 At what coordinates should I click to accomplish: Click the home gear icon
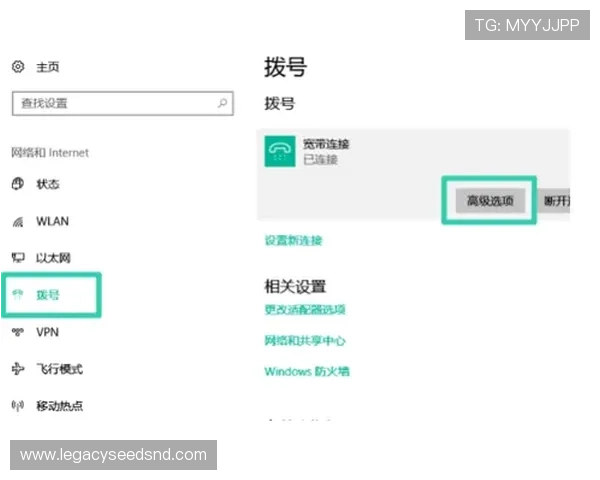coord(18,67)
